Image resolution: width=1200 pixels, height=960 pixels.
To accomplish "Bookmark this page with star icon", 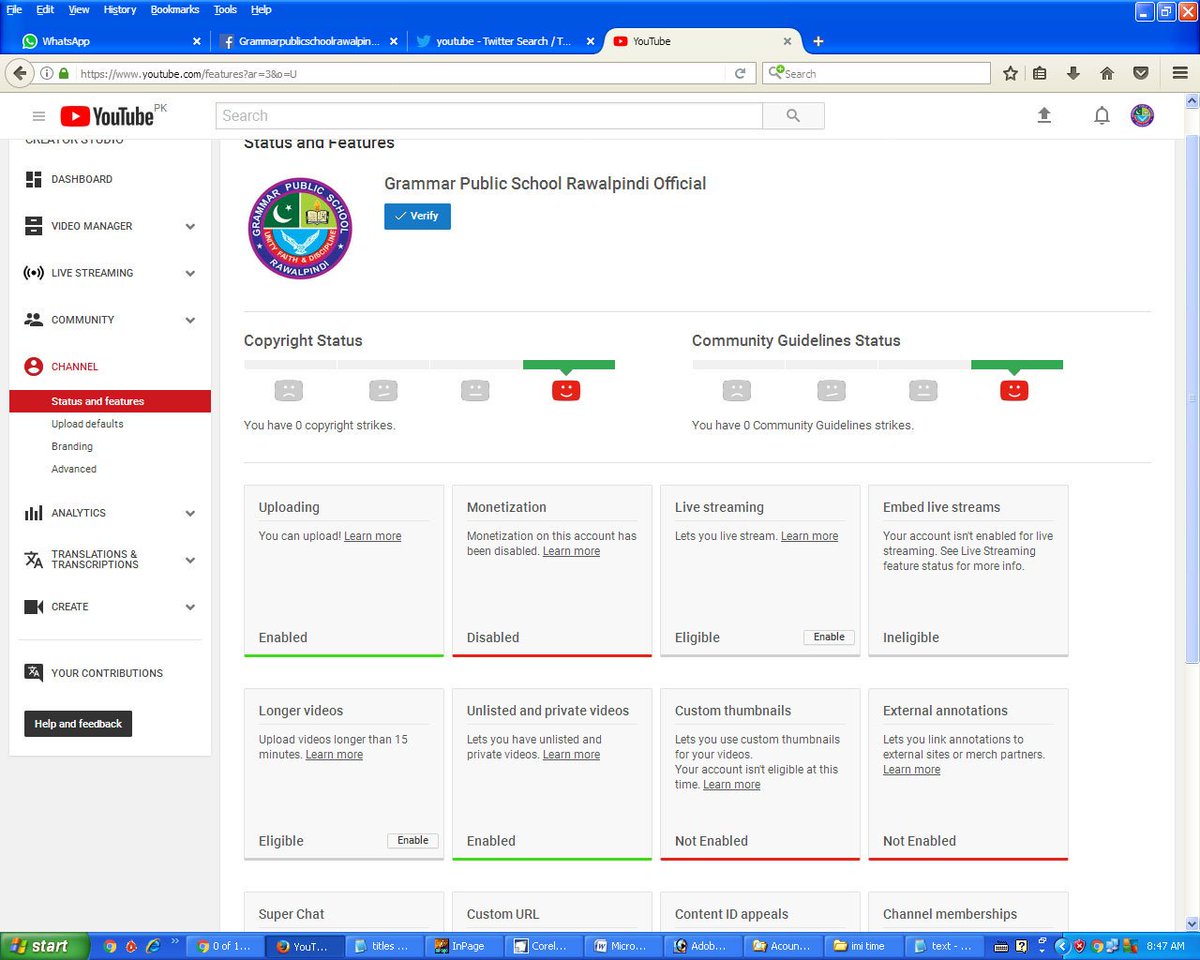I will point(1010,73).
